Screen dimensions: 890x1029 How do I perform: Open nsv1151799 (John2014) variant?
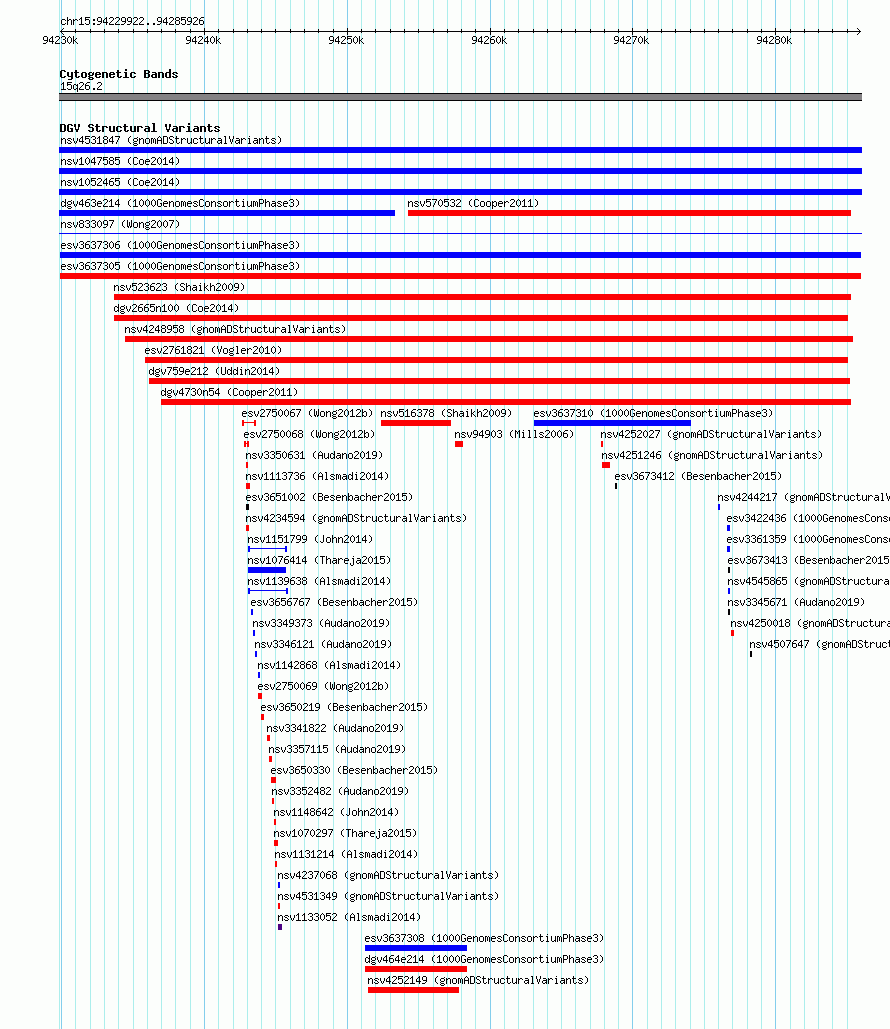(x=310, y=539)
